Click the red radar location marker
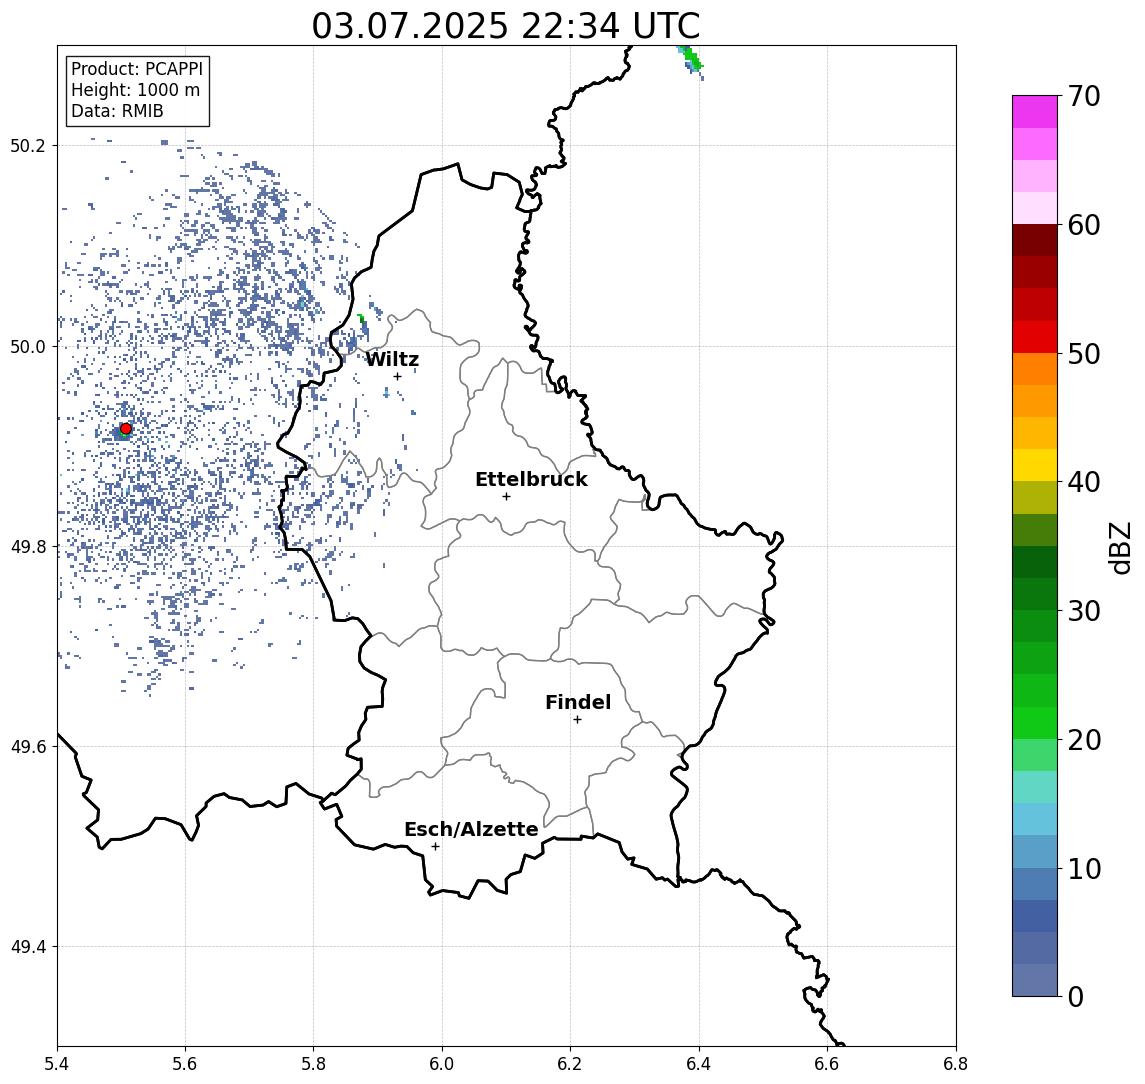 pyautogui.click(x=126, y=429)
